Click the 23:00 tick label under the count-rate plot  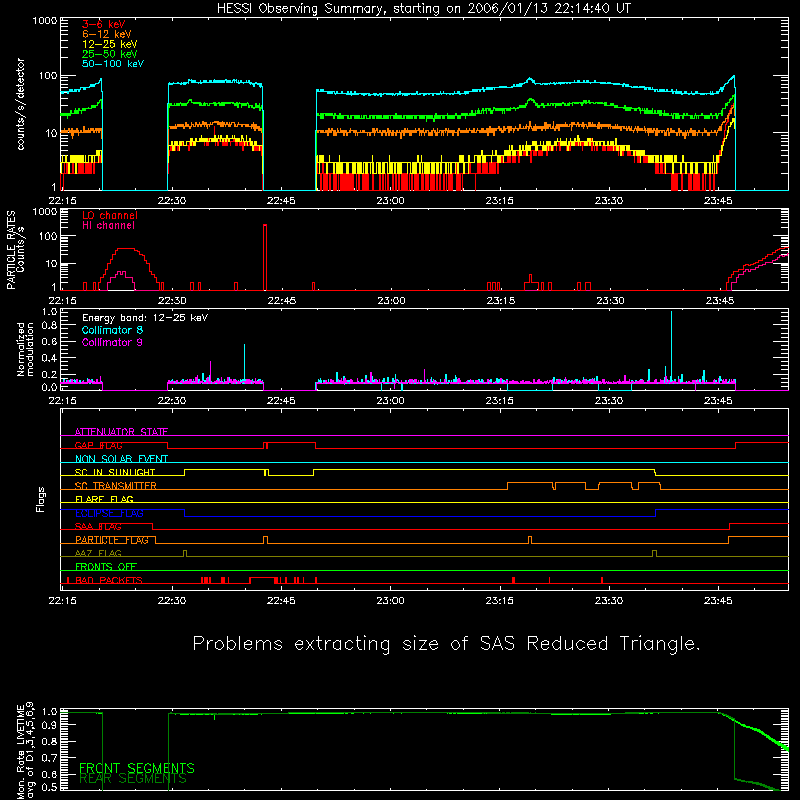[390, 201]
